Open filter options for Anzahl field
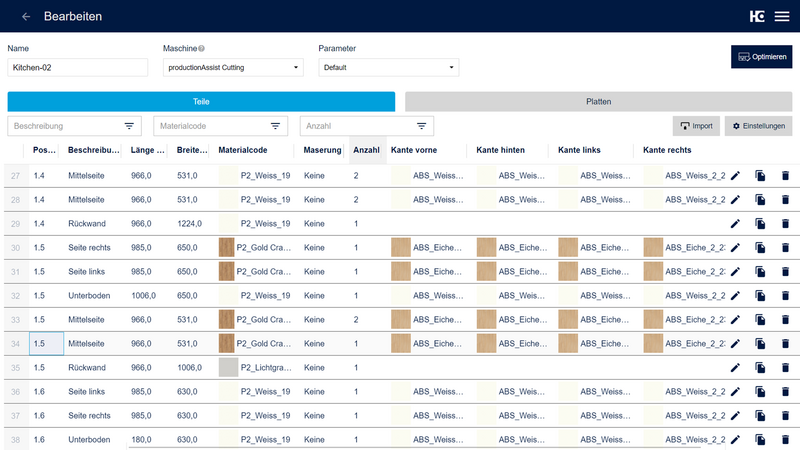Screen dimensions: 800x450 coord(422,126)
